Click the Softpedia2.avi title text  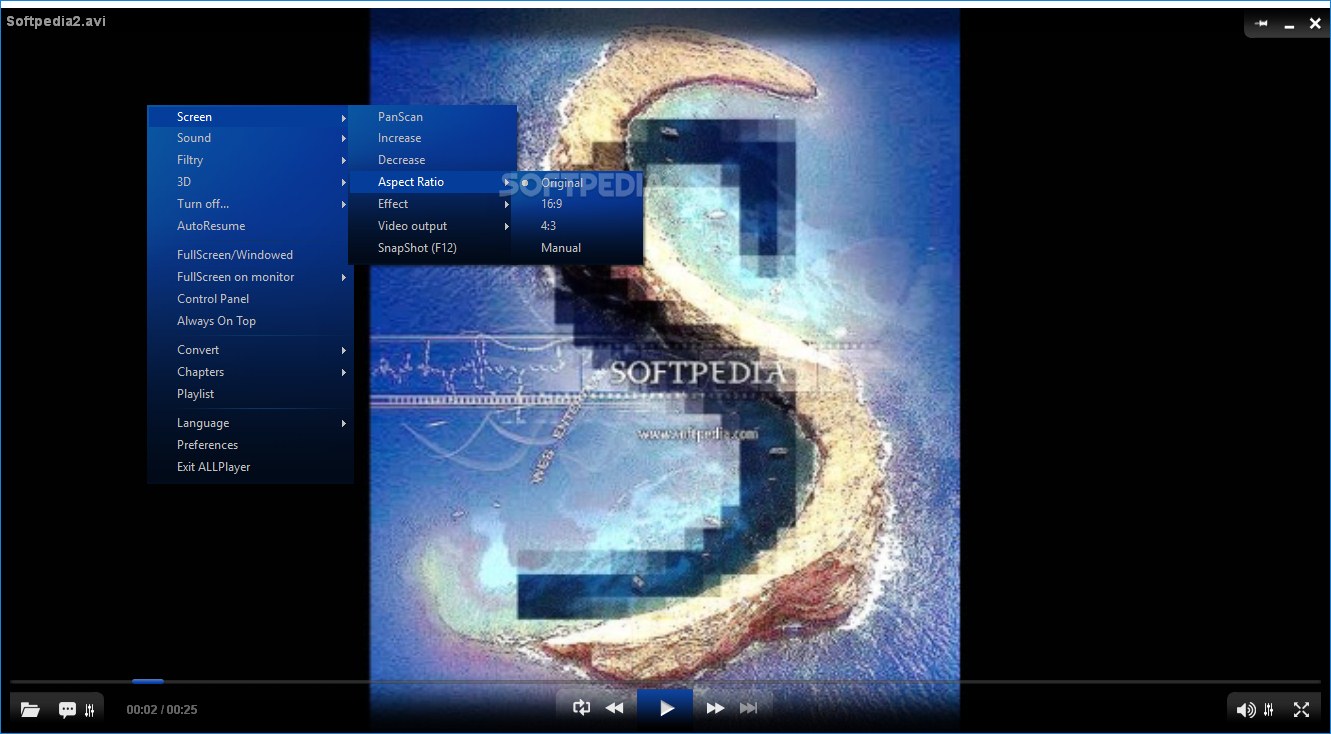(x=56, y=21)
